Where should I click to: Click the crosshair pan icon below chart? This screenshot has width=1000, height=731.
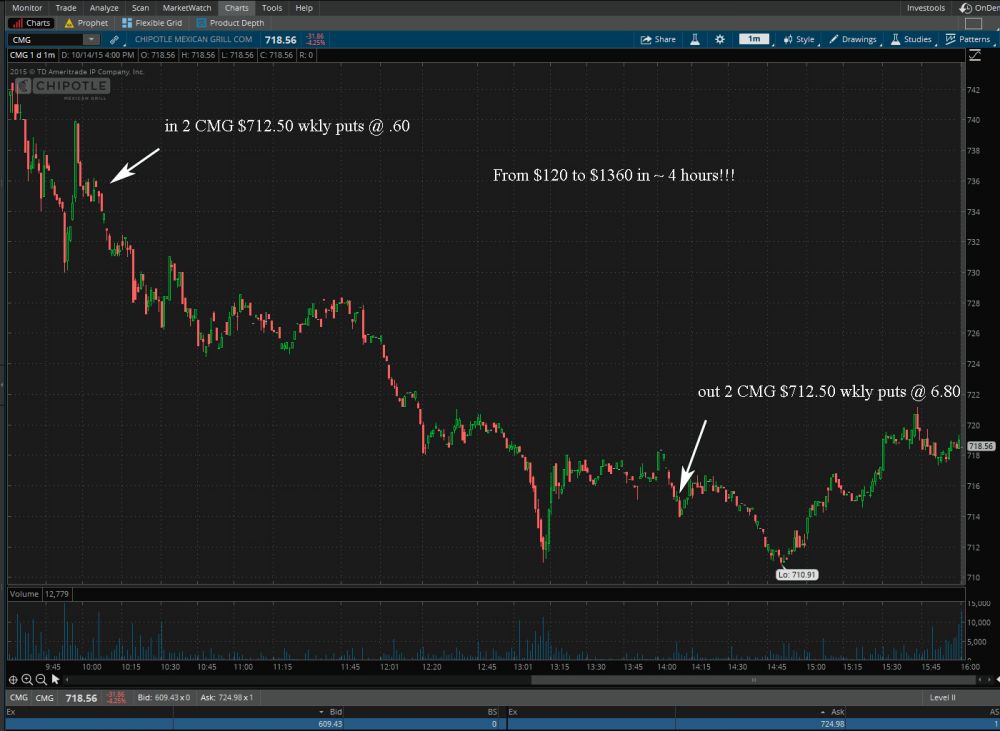pyautogui.click(x=13, y=679)
